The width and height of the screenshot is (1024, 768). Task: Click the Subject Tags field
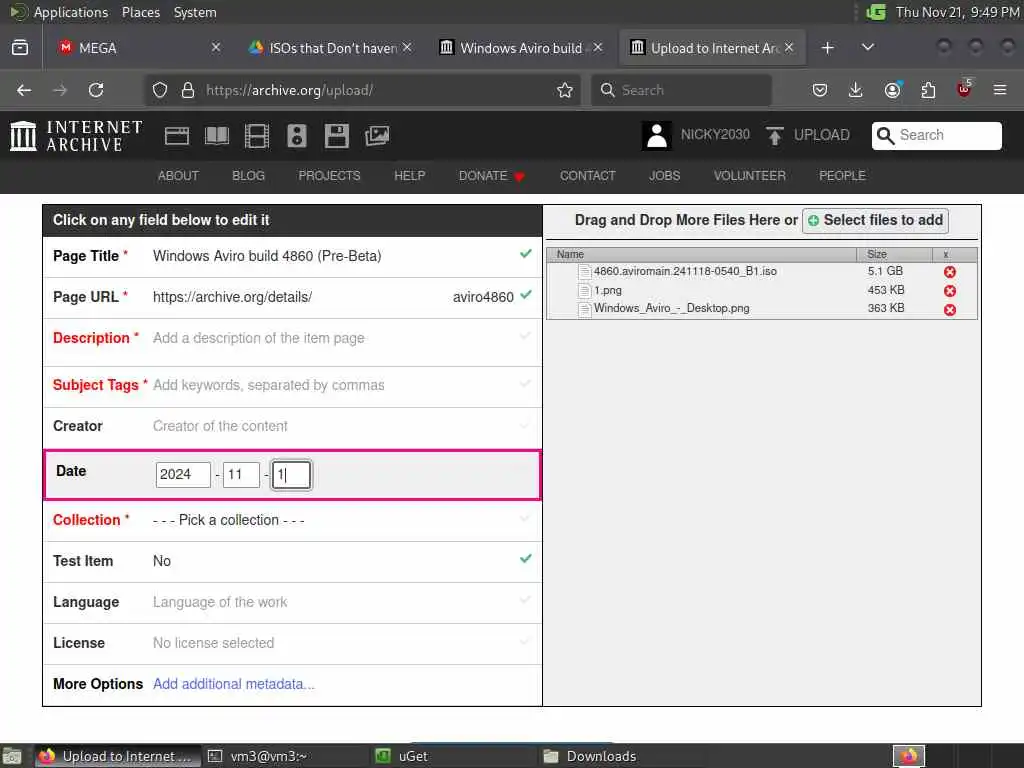[293, 387]
